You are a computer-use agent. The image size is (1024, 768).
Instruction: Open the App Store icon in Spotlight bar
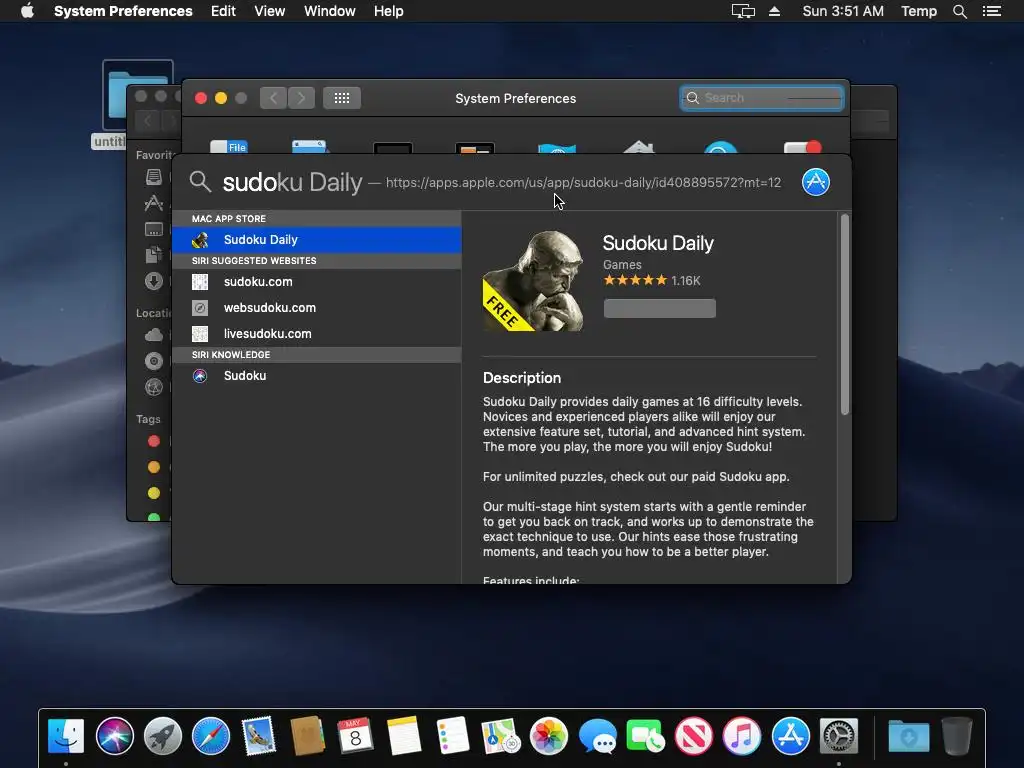point(816,182)
